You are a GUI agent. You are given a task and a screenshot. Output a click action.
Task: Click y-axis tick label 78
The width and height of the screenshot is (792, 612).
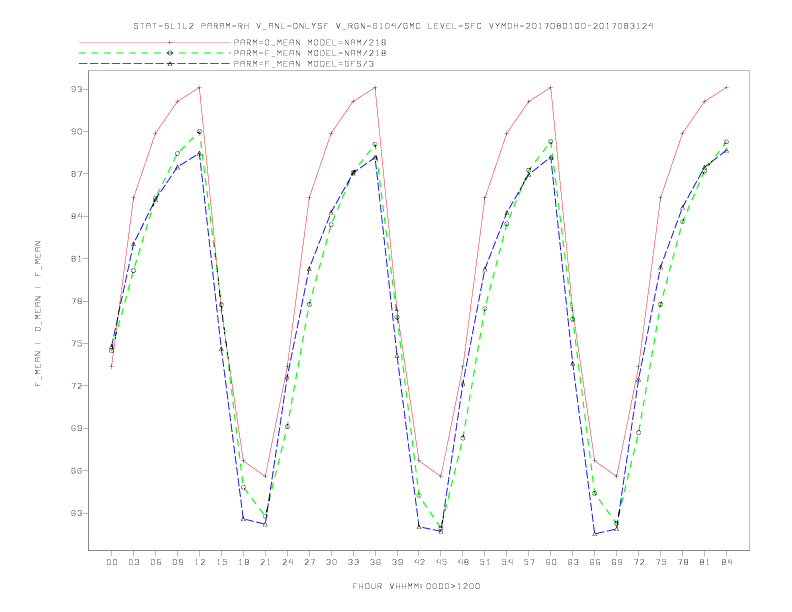tap(76, 301)
